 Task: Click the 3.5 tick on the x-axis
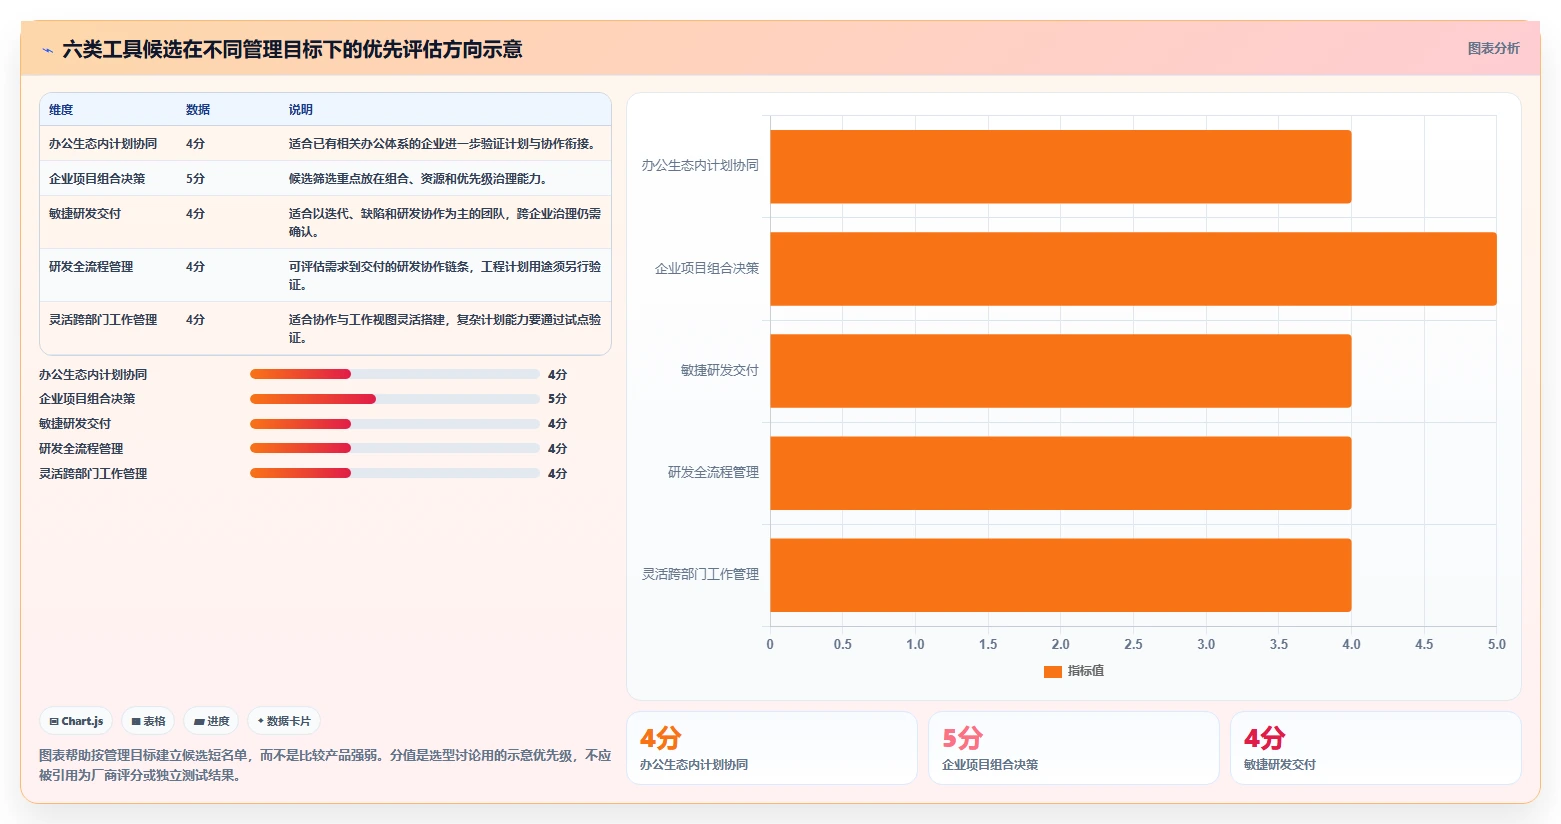coord(1279,644)
